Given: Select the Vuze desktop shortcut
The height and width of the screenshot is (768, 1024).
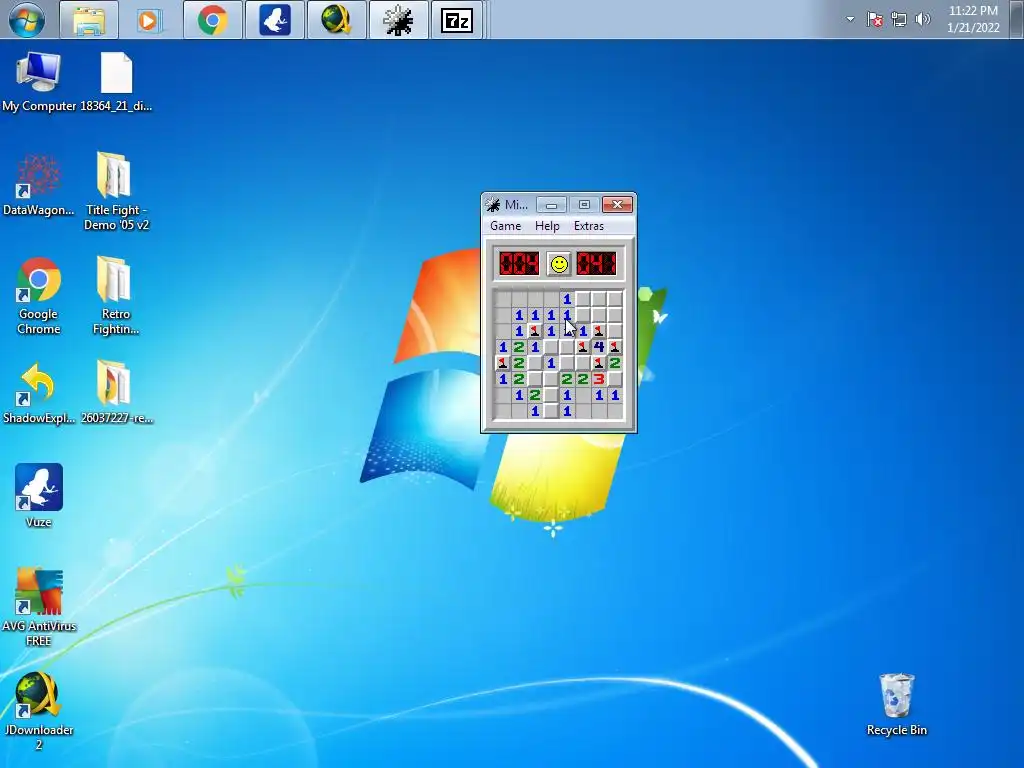Looking at the screenshot, I should point(39,496).
